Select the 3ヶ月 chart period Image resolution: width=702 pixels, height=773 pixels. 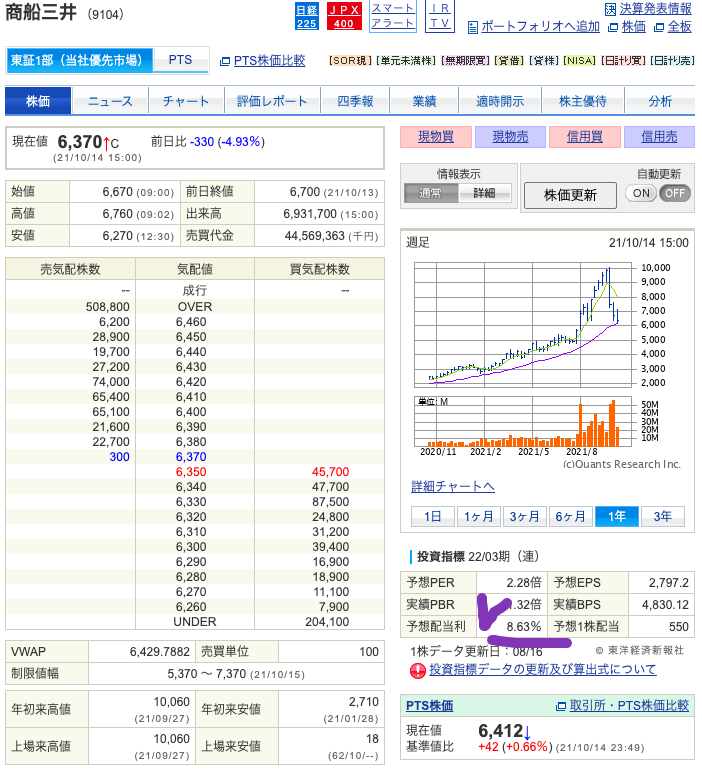coord(524,516)
